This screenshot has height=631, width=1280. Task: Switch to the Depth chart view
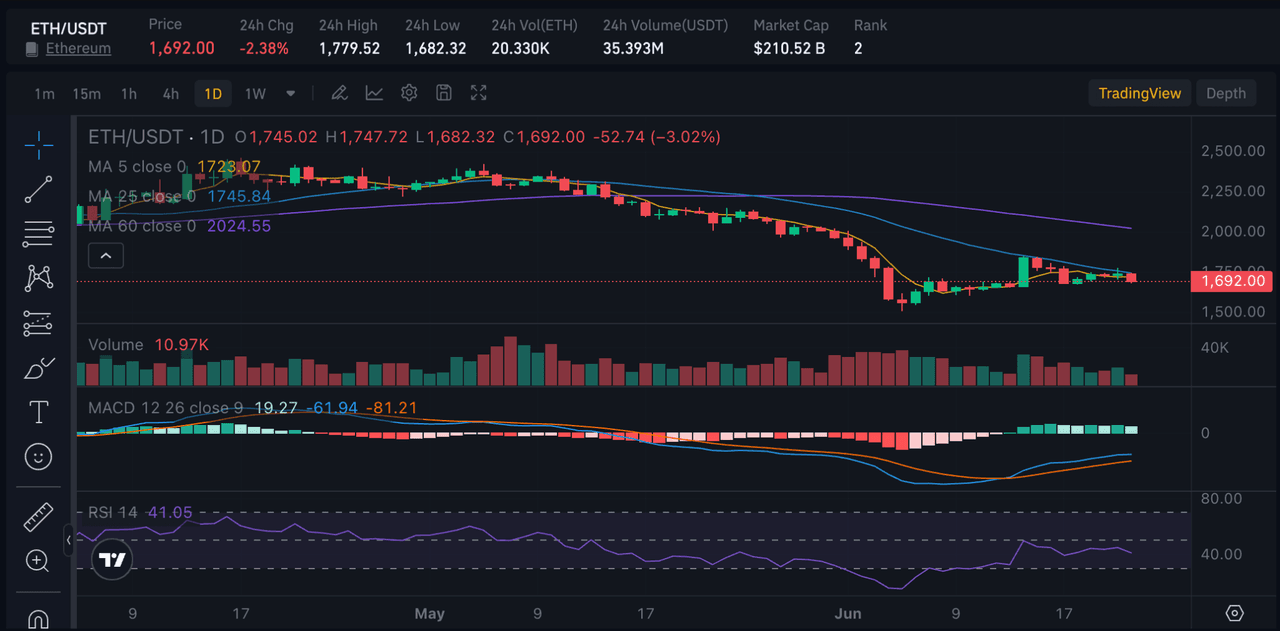point(1226,93)
